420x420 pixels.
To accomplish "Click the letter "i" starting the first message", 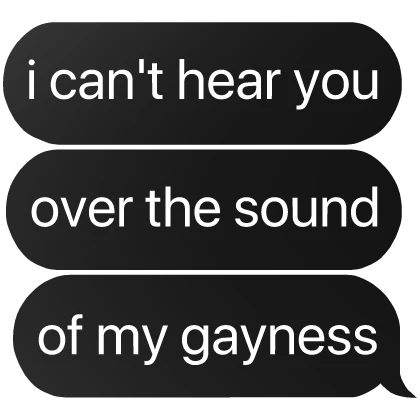I will 31,80.
